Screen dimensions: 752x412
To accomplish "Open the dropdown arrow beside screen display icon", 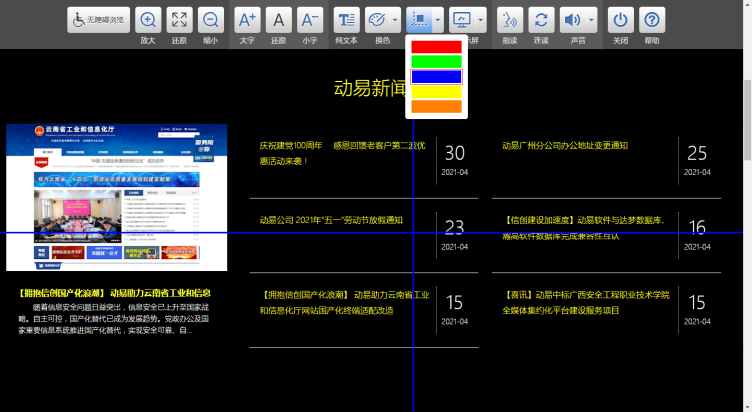I will [481, 20].
